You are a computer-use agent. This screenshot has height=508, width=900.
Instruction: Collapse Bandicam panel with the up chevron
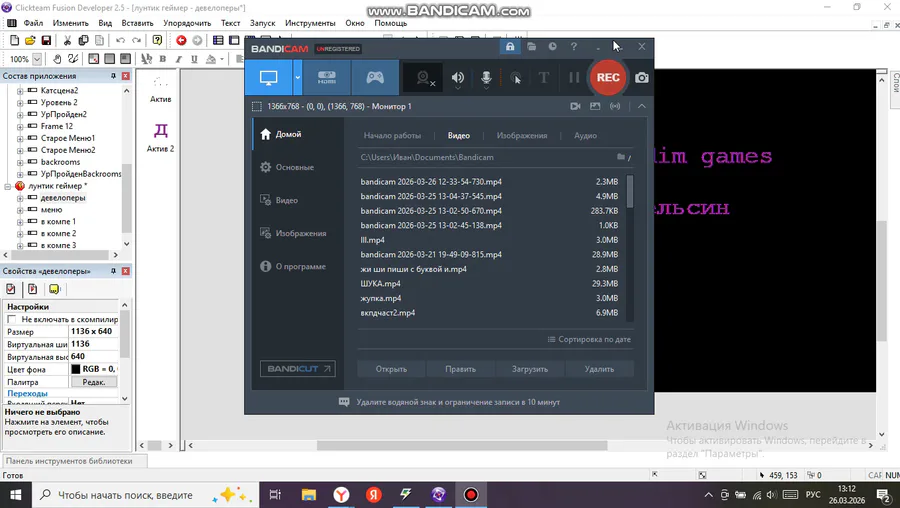pos(642,106)
